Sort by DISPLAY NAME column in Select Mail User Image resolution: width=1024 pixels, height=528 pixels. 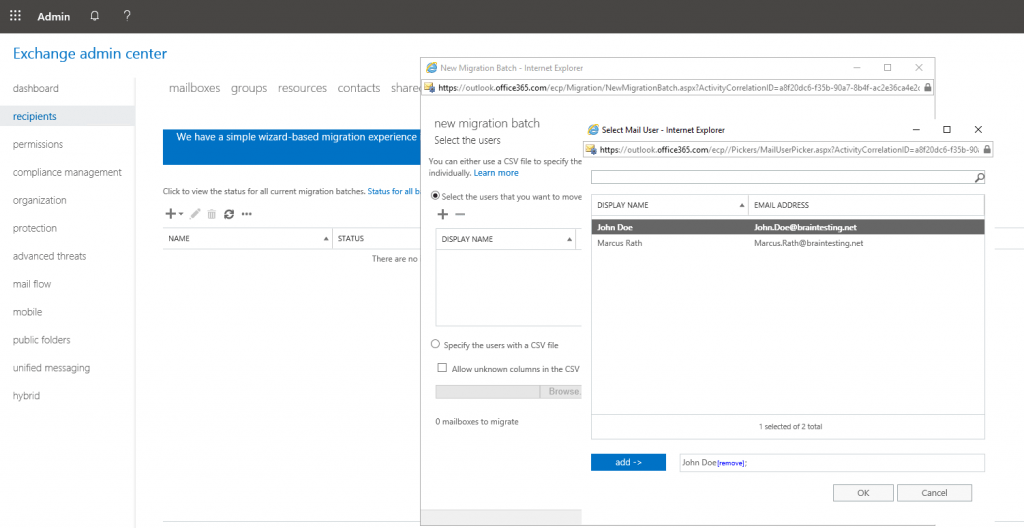click(x=669, y=205)
